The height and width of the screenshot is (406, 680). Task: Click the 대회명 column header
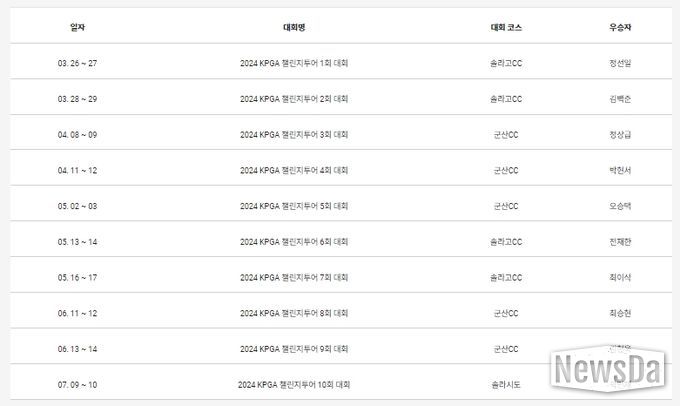point(294,27)
